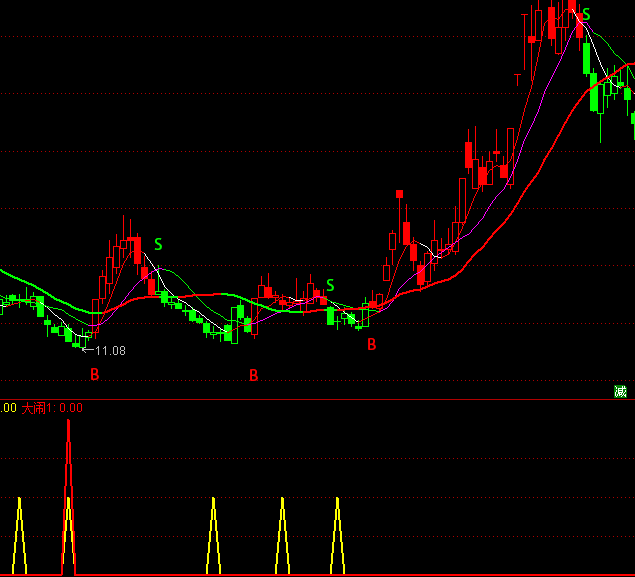Viewport: 635px width, 577px height.
Task: Click the small red square above candles
Action: click(x=399, y=193)
